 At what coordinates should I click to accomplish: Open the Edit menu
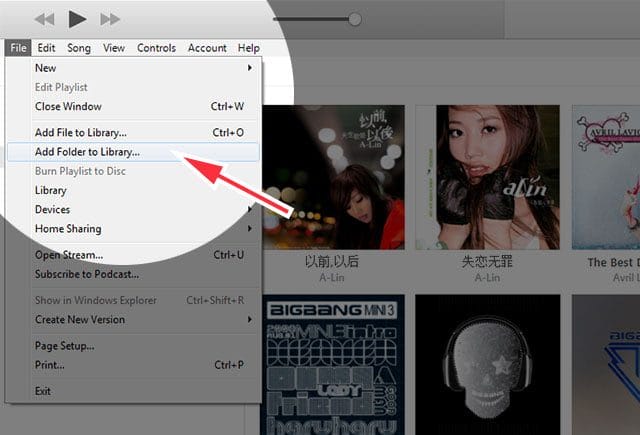(x=46, y=48)
